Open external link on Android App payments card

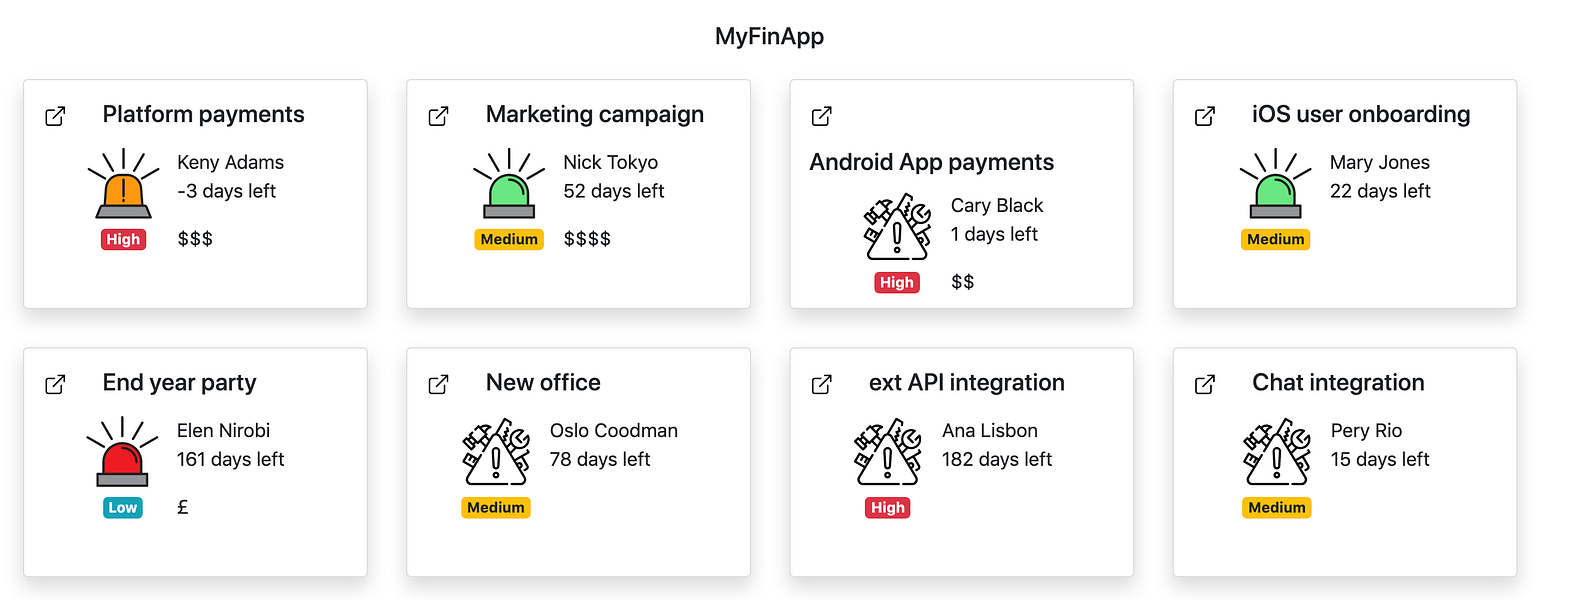click(822, 116)
